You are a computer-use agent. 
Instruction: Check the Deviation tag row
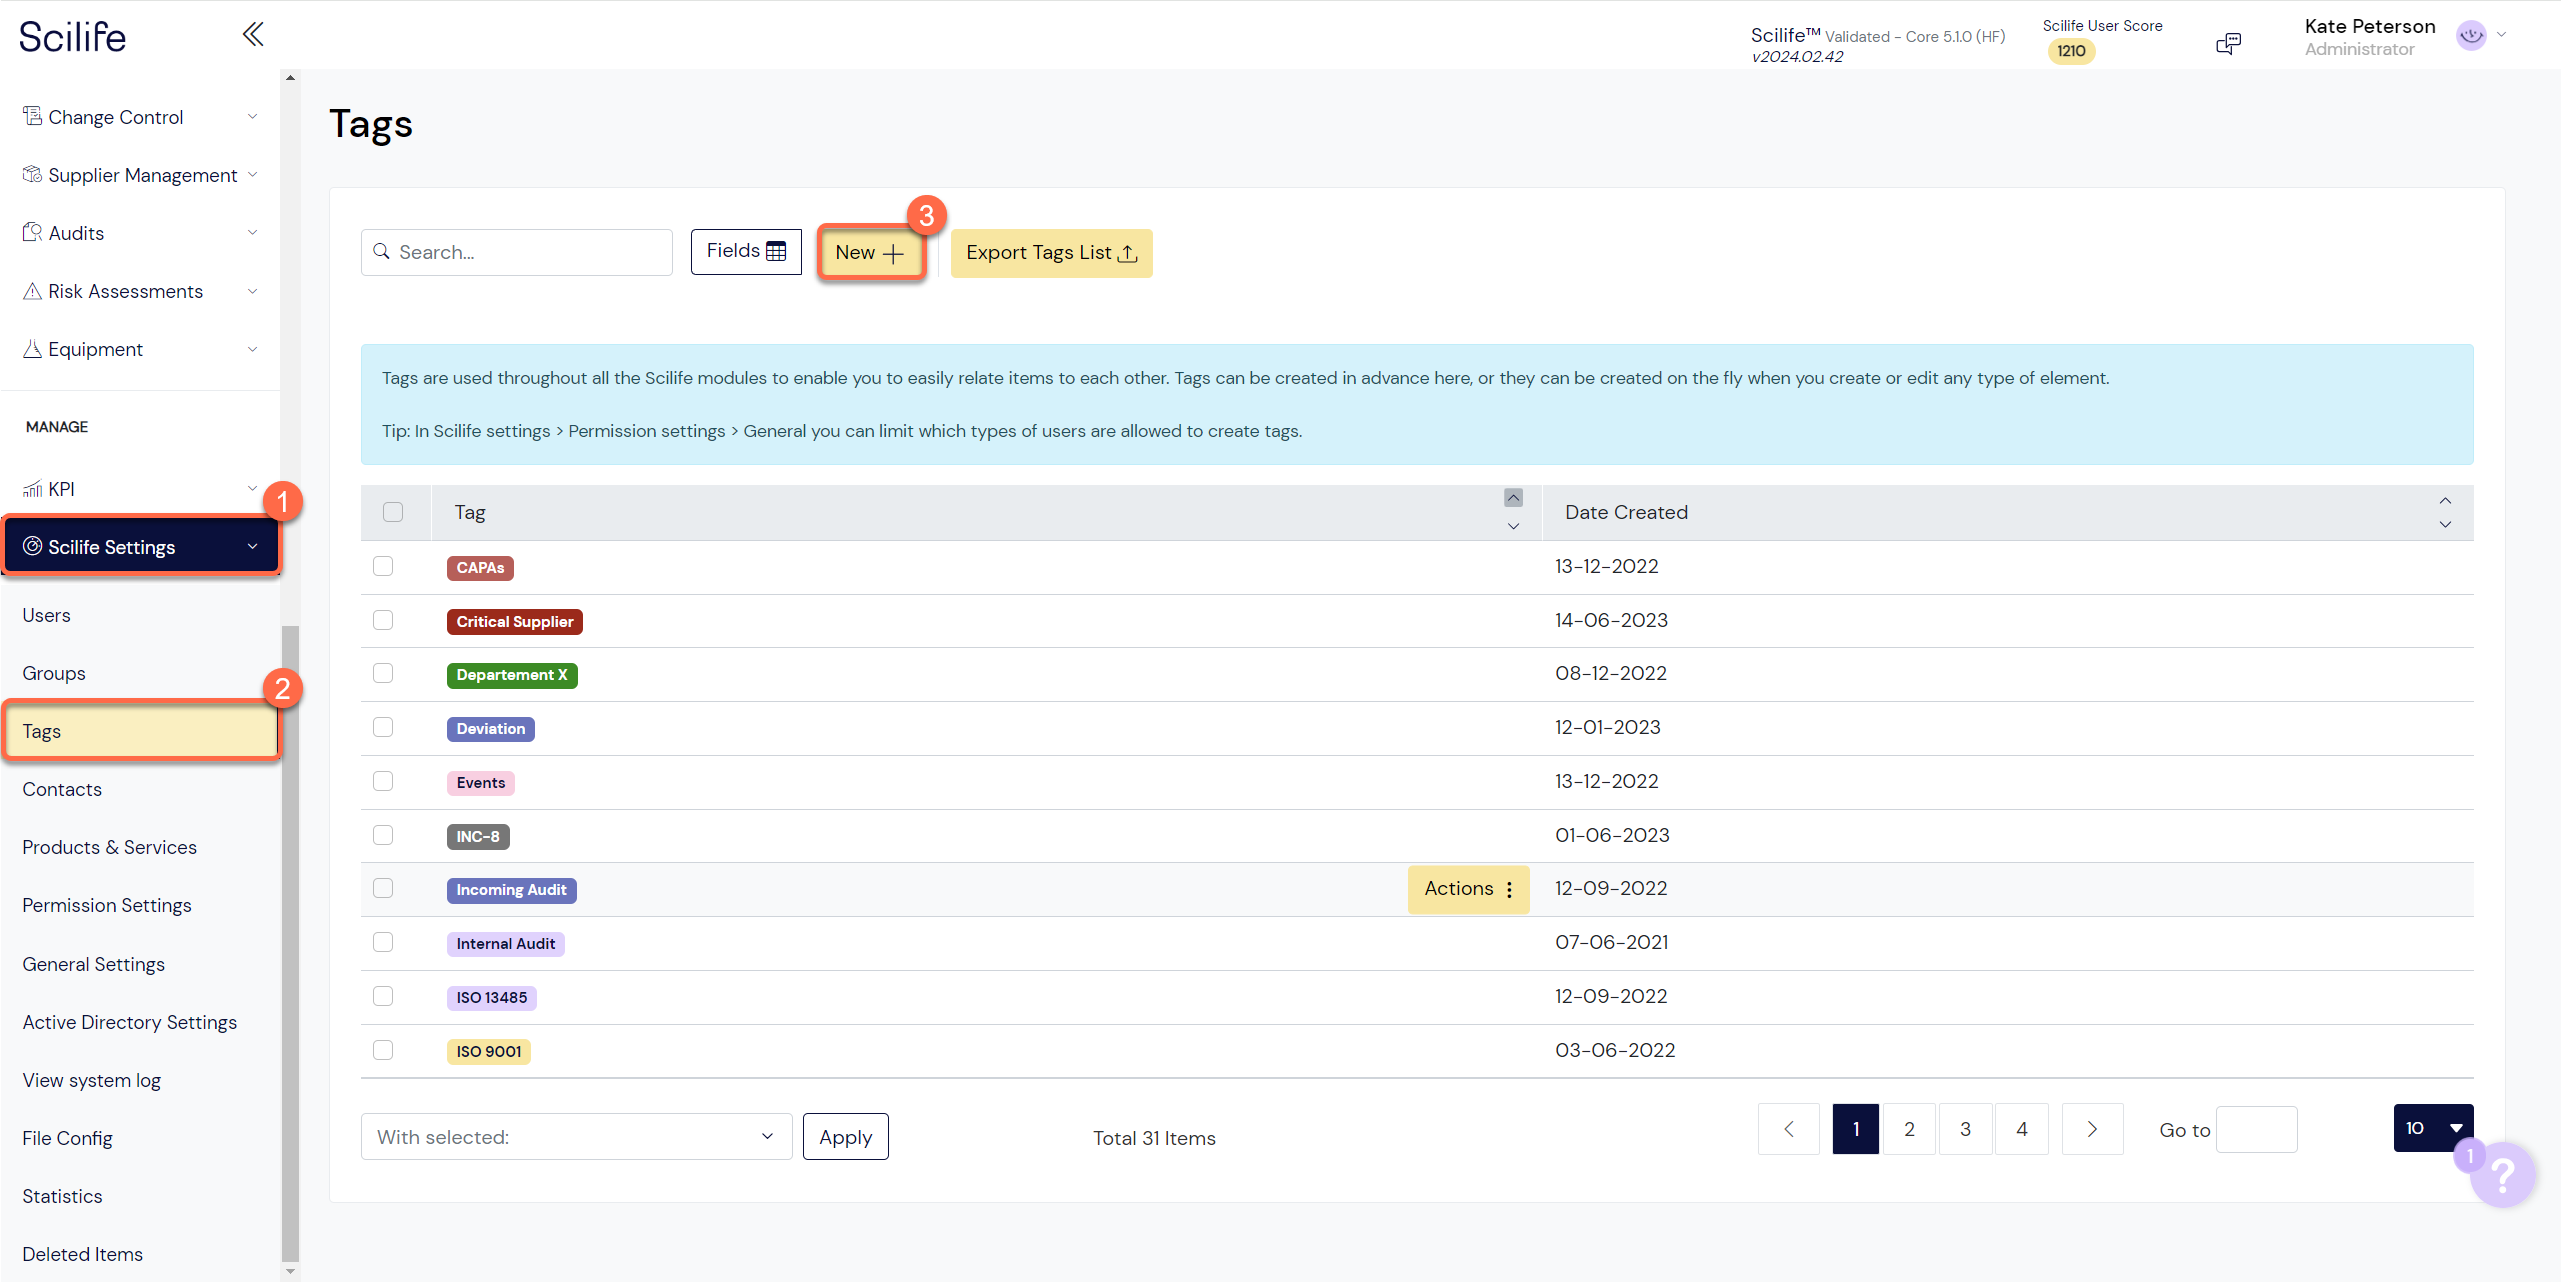[x=383, y=727]
